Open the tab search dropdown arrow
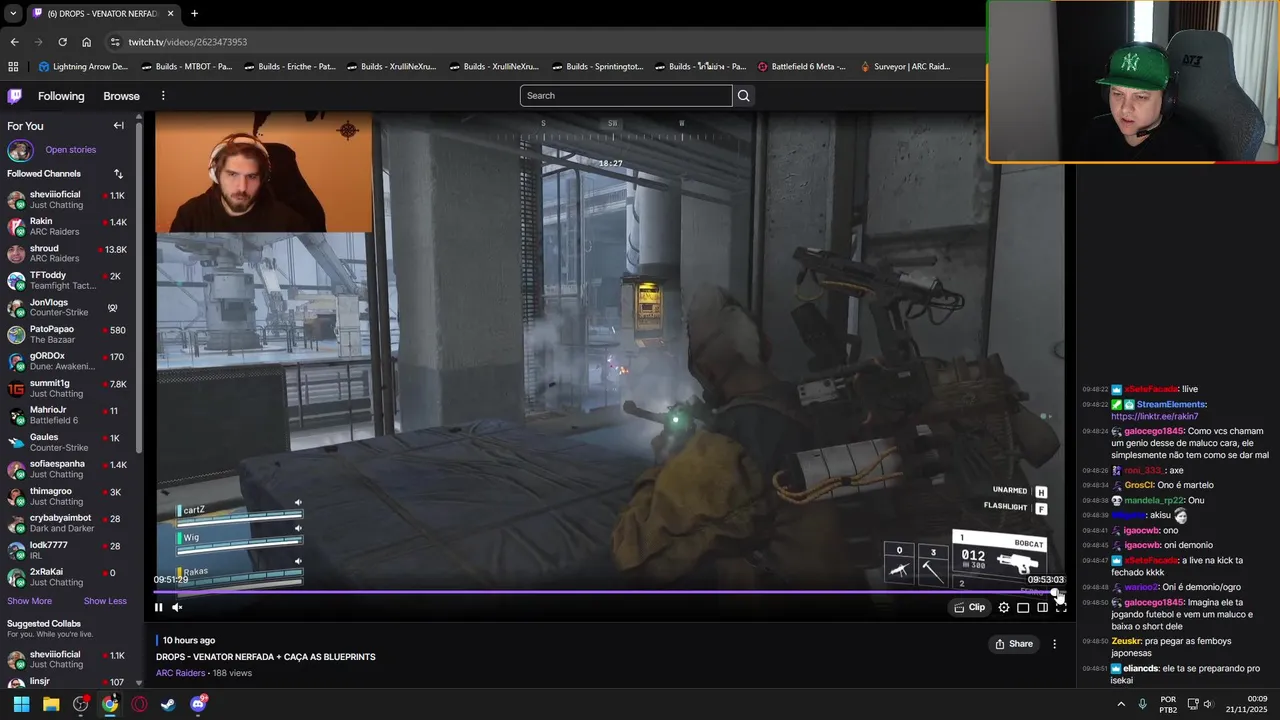The width and height of the screenshot is (1280, 720). tap(12, 13)
